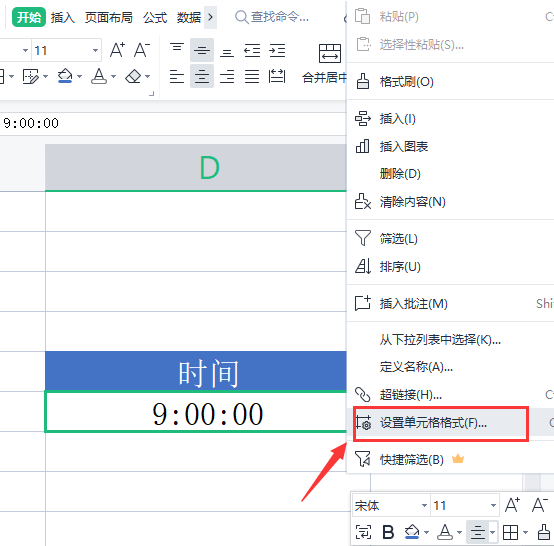Toggle bold in the mini toolbar
Viewport: 554px width, 546px height.
pos(388,532)
